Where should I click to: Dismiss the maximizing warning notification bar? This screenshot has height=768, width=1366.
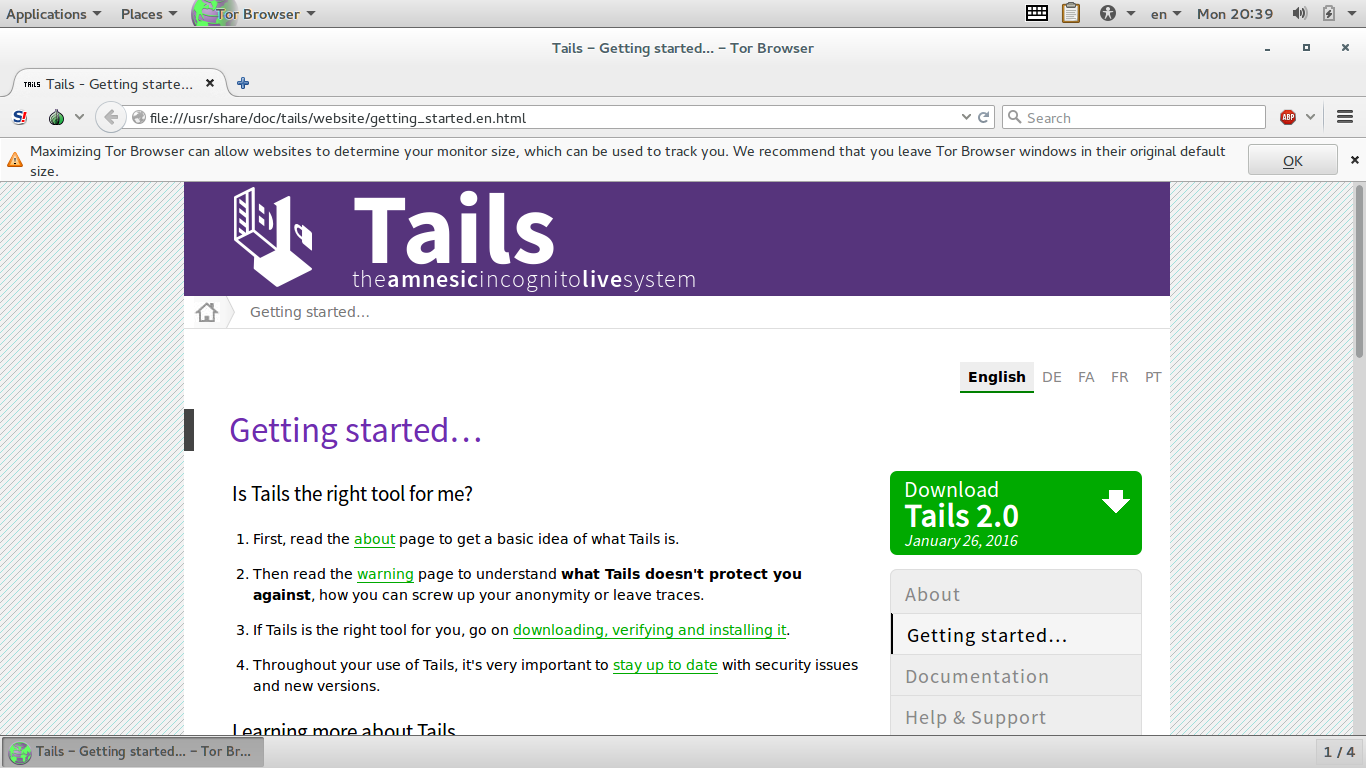pos(1355,160)
